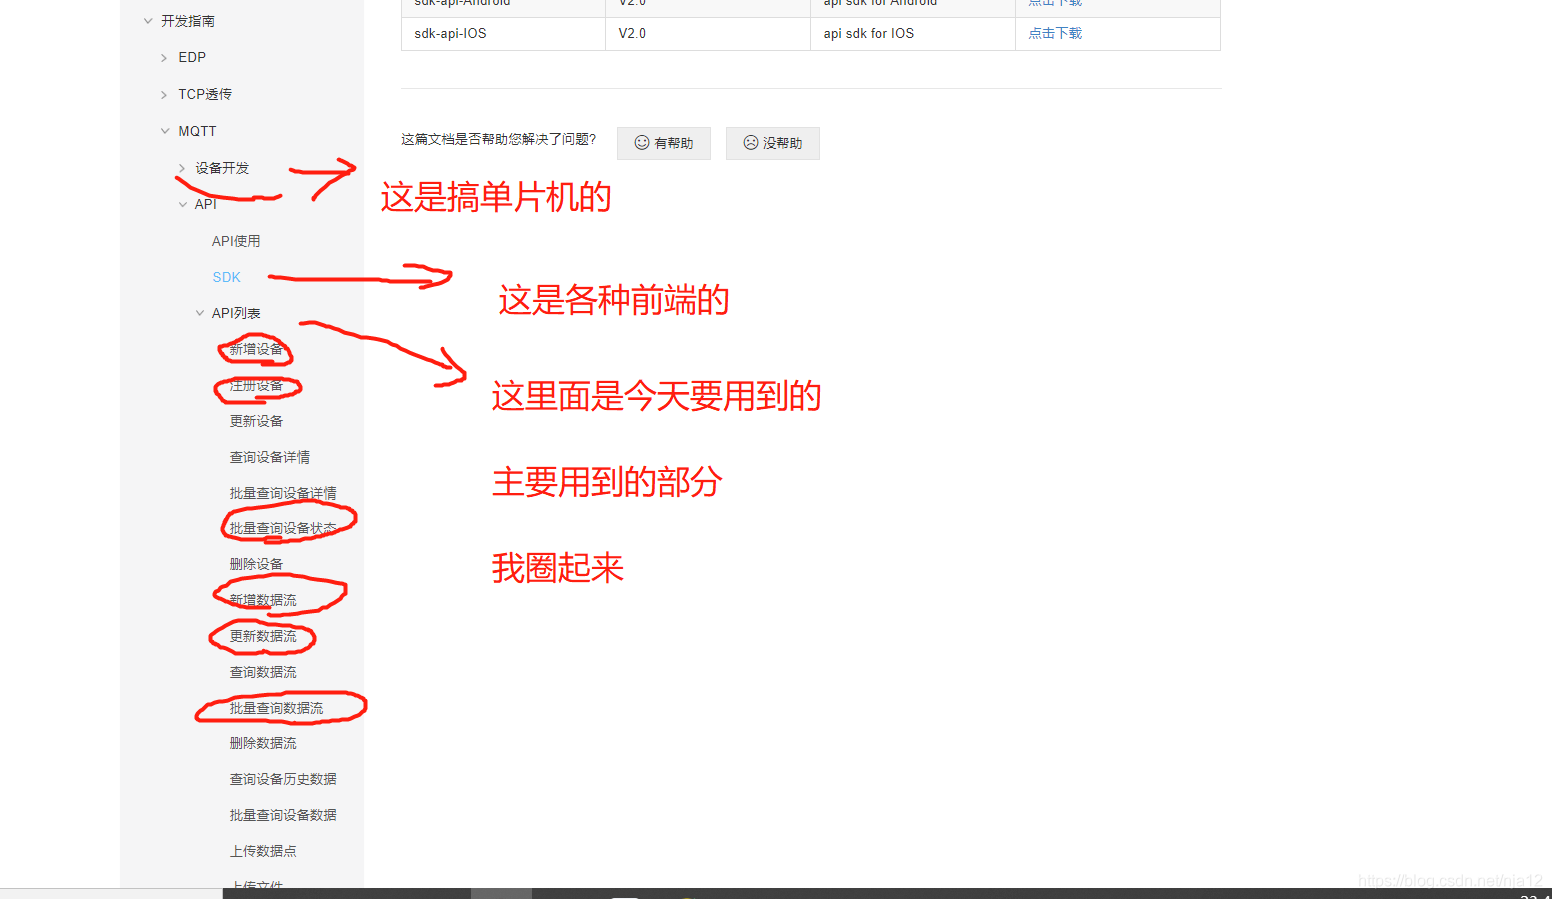Open 新增设备 API page
The width and height of the screenshot is (1552, 899).
point(256,349)
